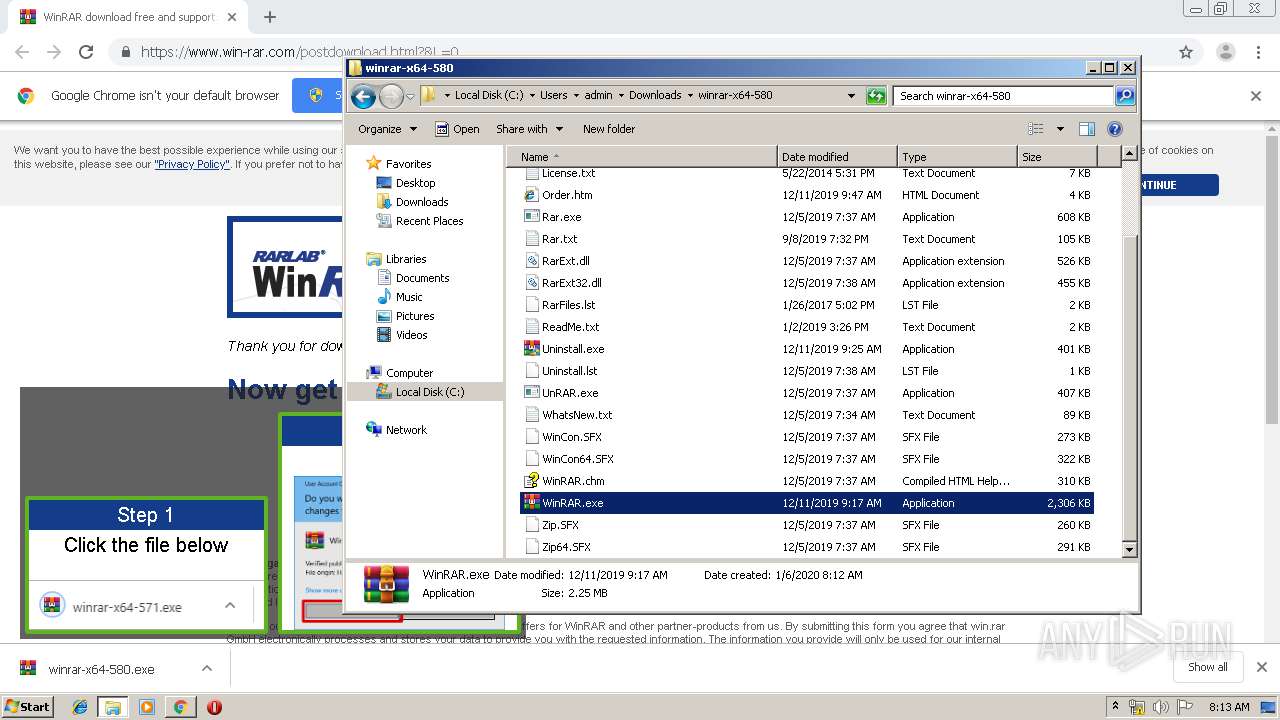Select the WinRAR.exe file icon
Image resolution: width=1280 pixels, height=720 pixels.
click(x=532, y=503)
